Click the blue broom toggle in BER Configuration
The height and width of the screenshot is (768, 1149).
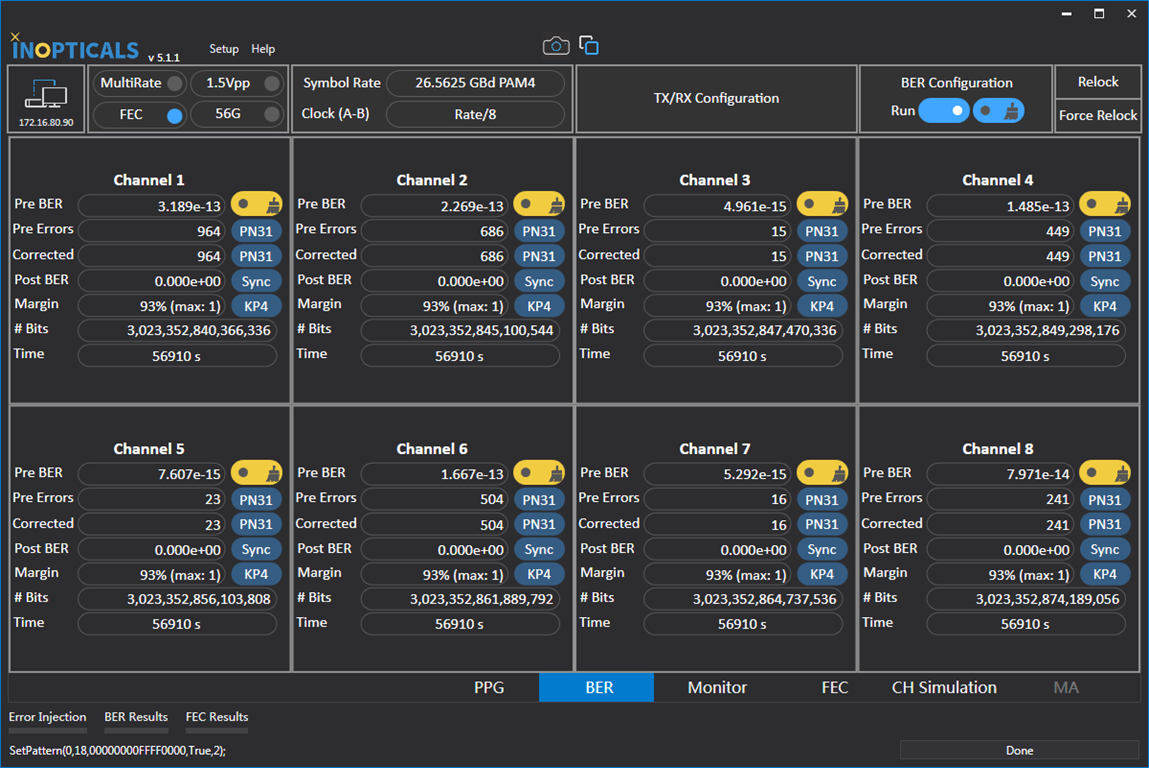tap(998, 111)
